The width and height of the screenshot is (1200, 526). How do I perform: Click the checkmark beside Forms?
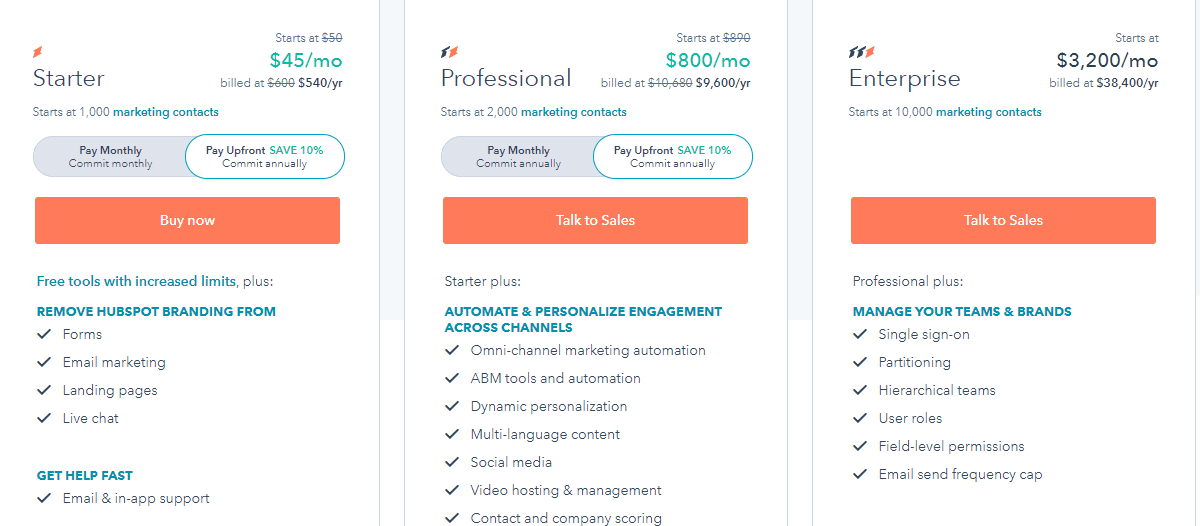point(44,334)
